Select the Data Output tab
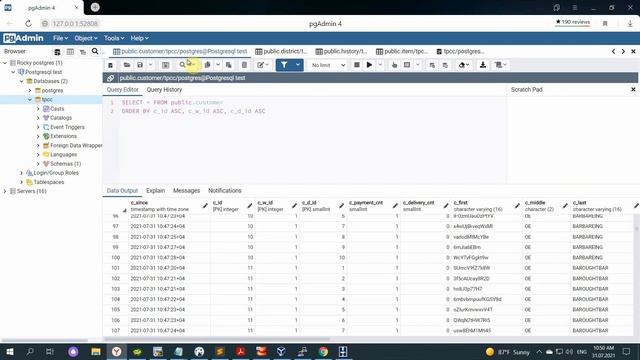 (122, 191)
